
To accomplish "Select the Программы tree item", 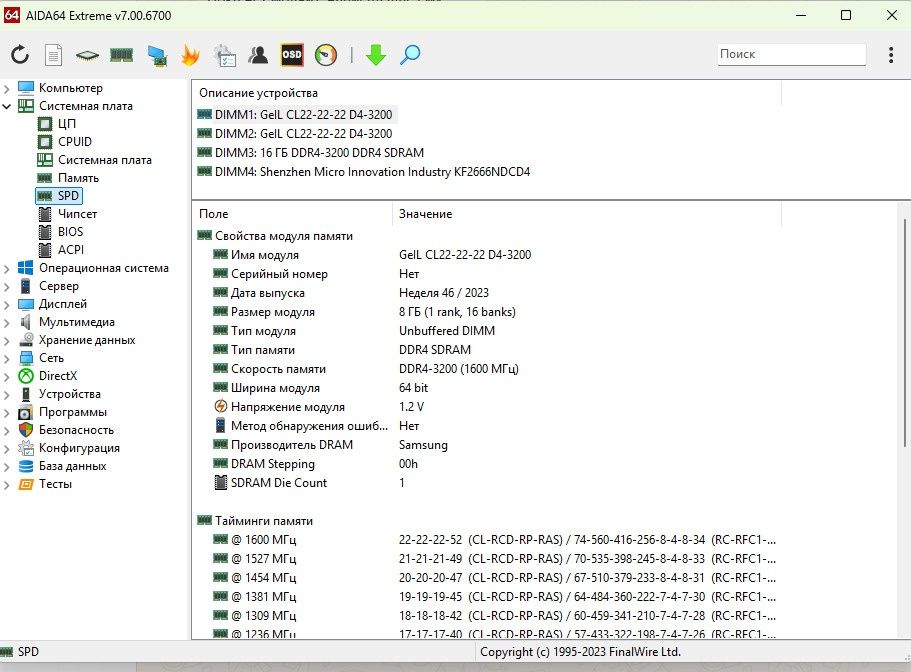I will [x=73, y=412].
